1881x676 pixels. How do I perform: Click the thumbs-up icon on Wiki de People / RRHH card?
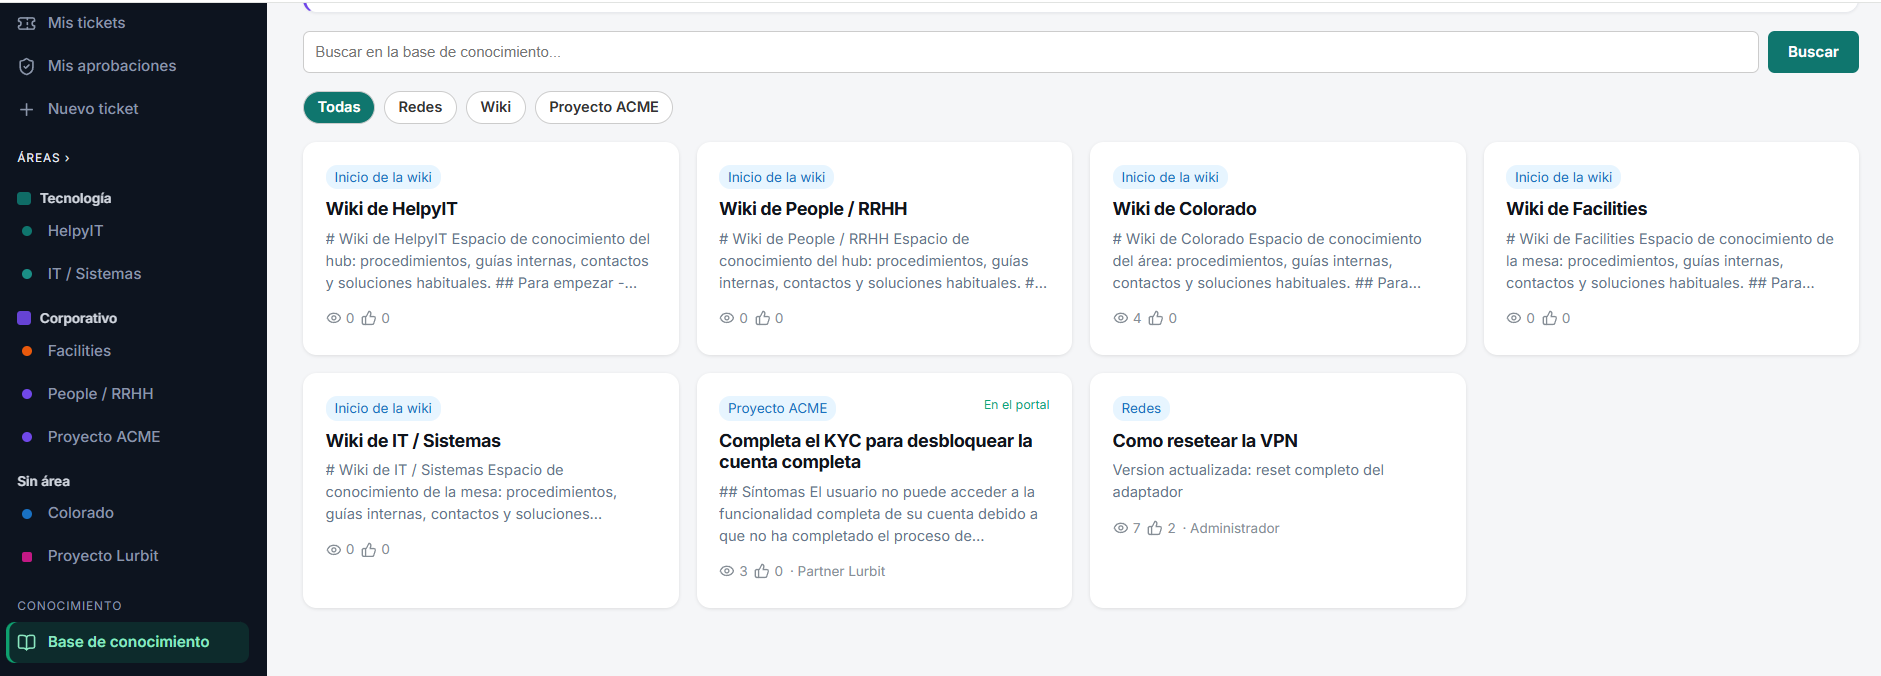763,318
